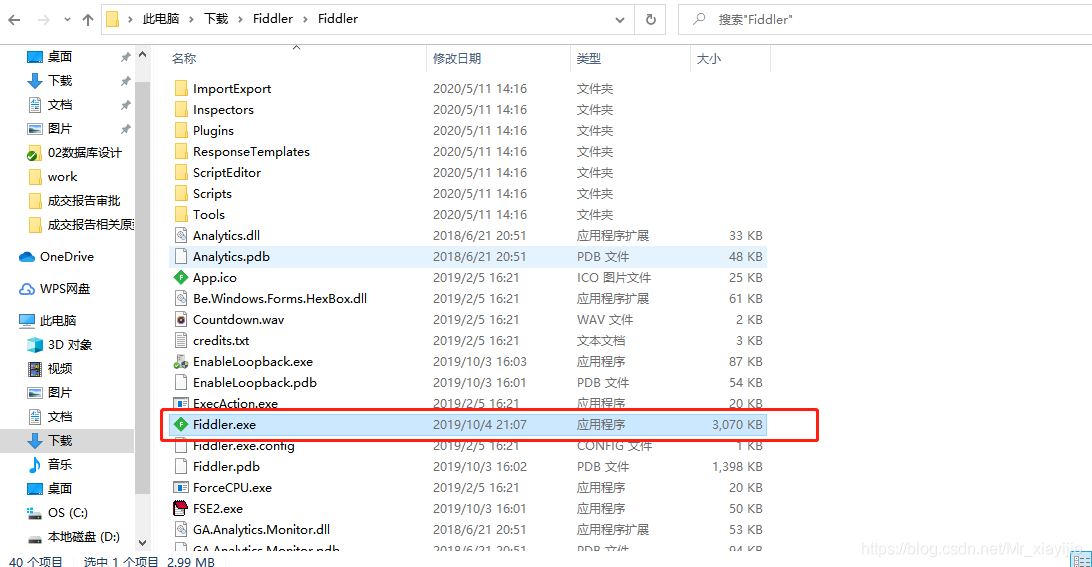
Task: Open 视频 under This PC
Action: [x=60, y=368]
